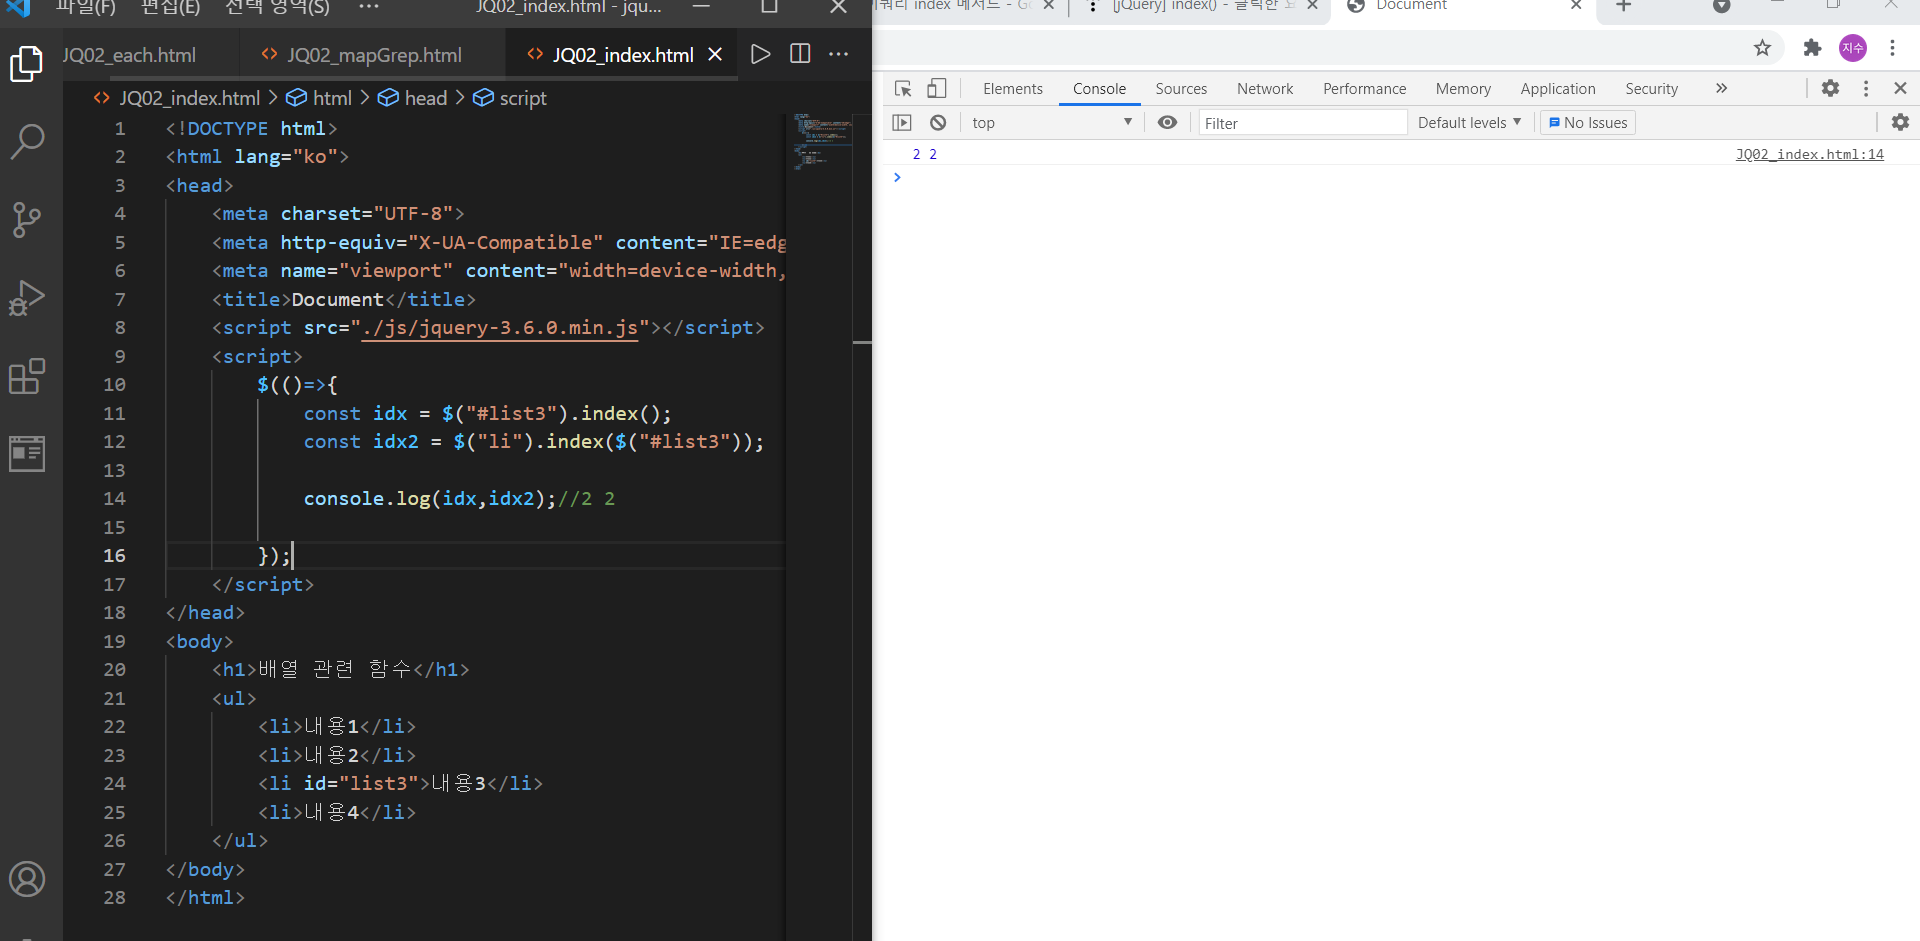Bookmark this page with the star icon
Viewport: 1920px width, 941px height.
click(1762, 47)
